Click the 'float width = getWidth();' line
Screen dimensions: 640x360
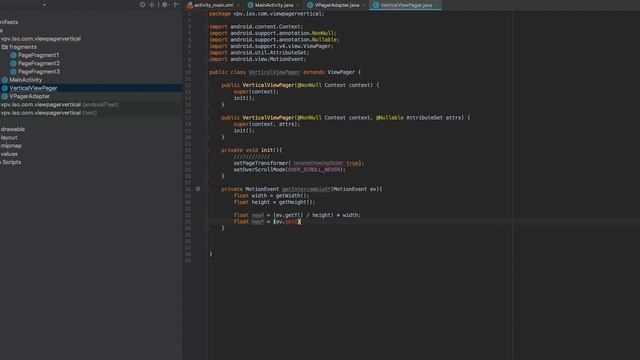pyautogui.click(x=271, y=196)
